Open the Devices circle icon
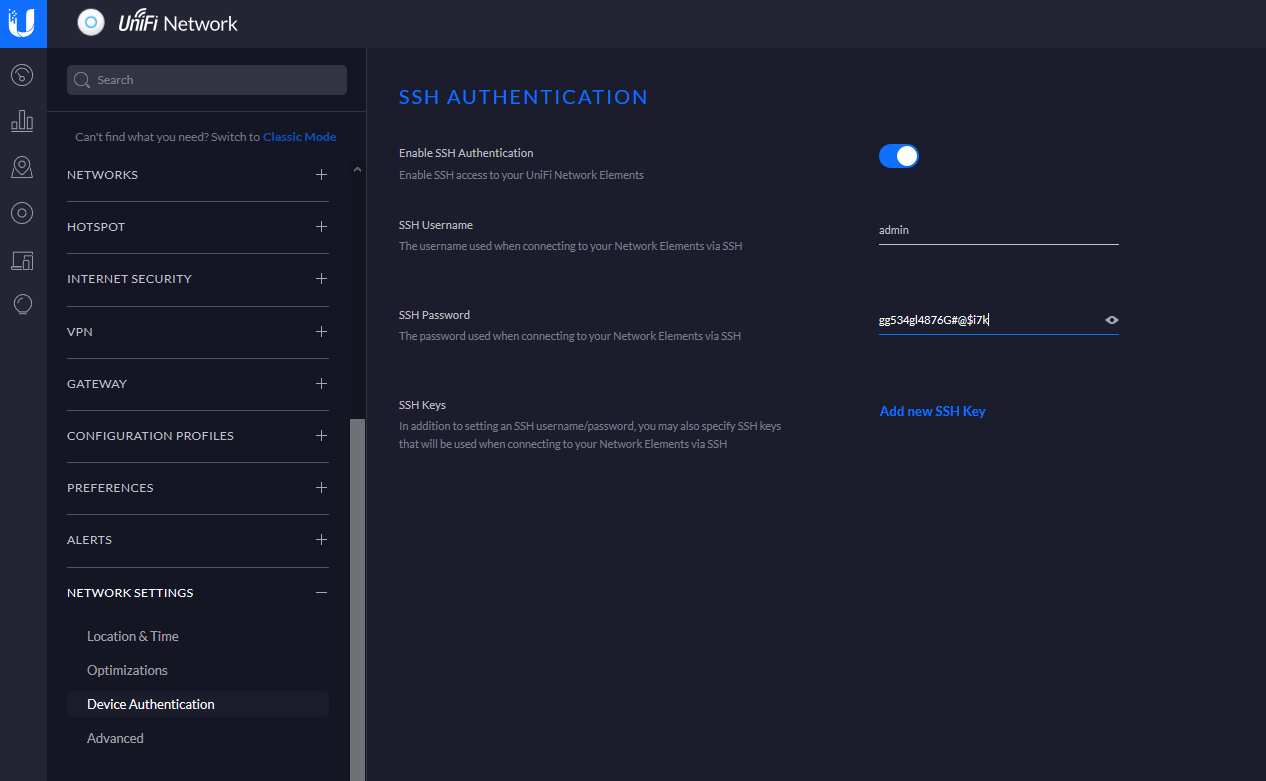 22,213
